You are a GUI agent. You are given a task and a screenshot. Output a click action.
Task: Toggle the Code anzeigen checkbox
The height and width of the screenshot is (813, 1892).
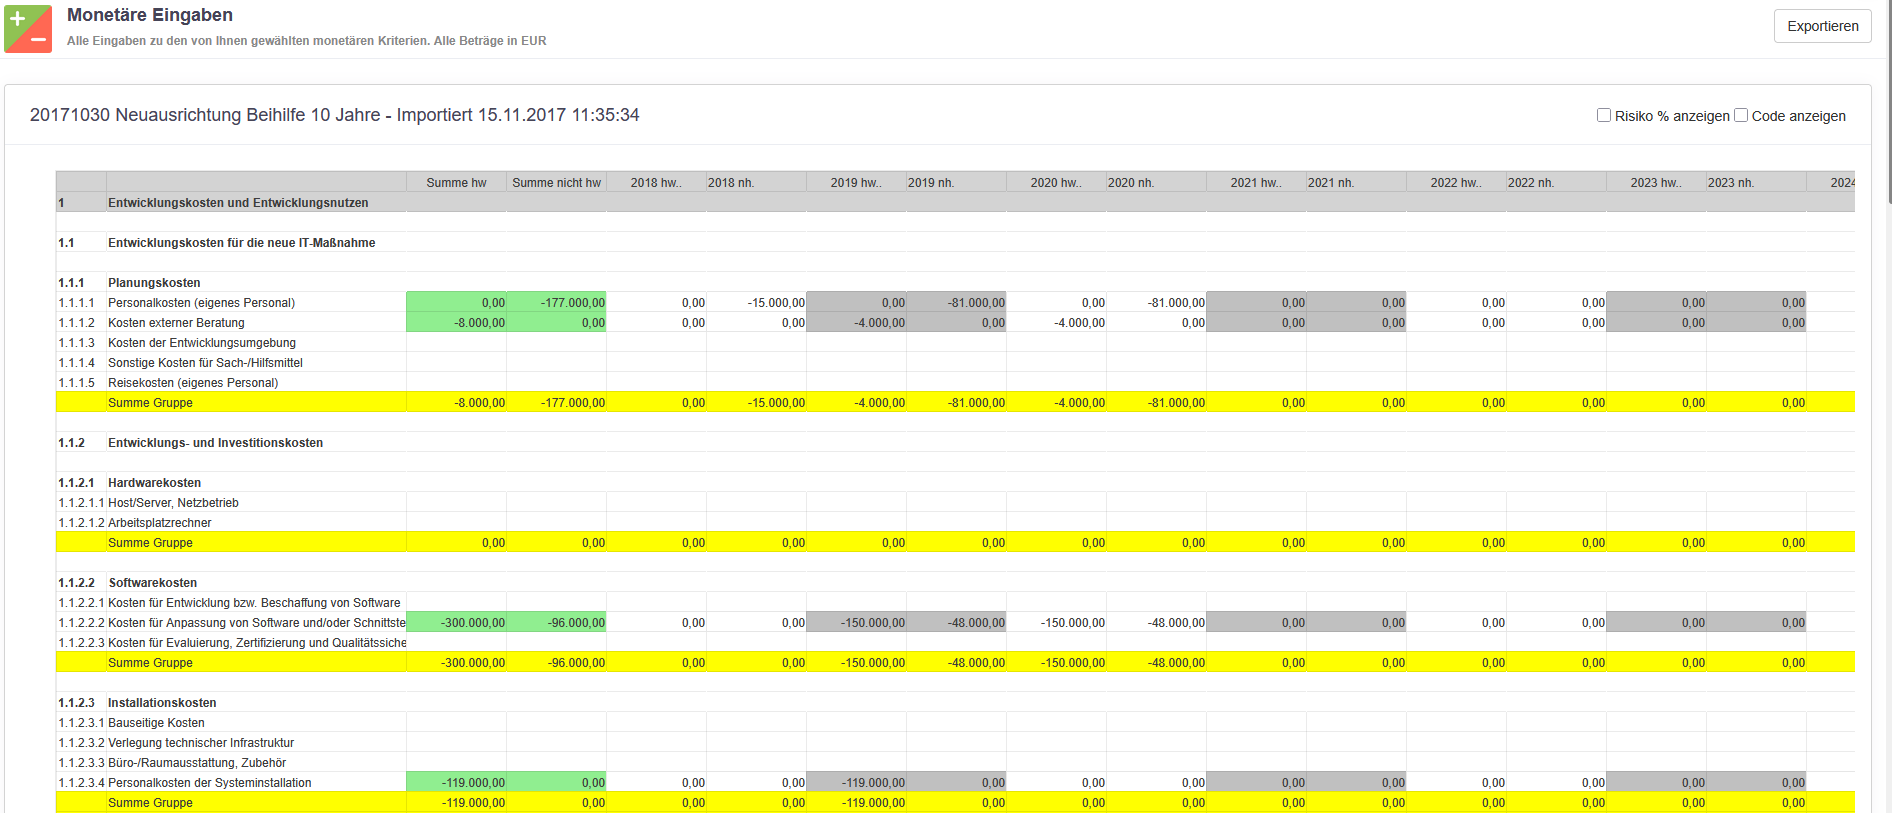pos(1741,115)
